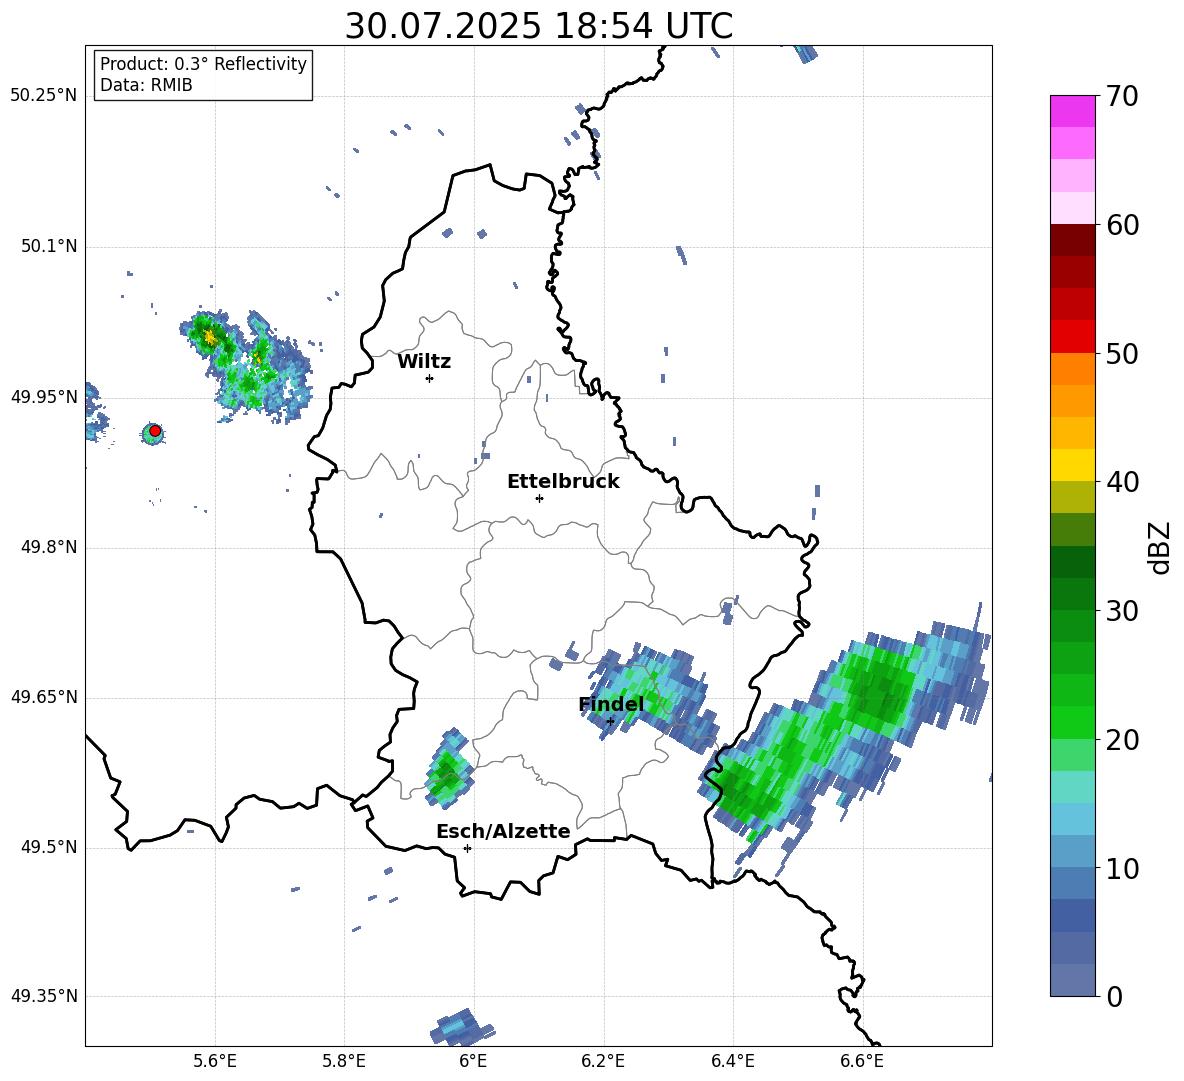Click the dBZ colorbar axis label
Screen dimensions: 1184x1081
click(1160, 547)
